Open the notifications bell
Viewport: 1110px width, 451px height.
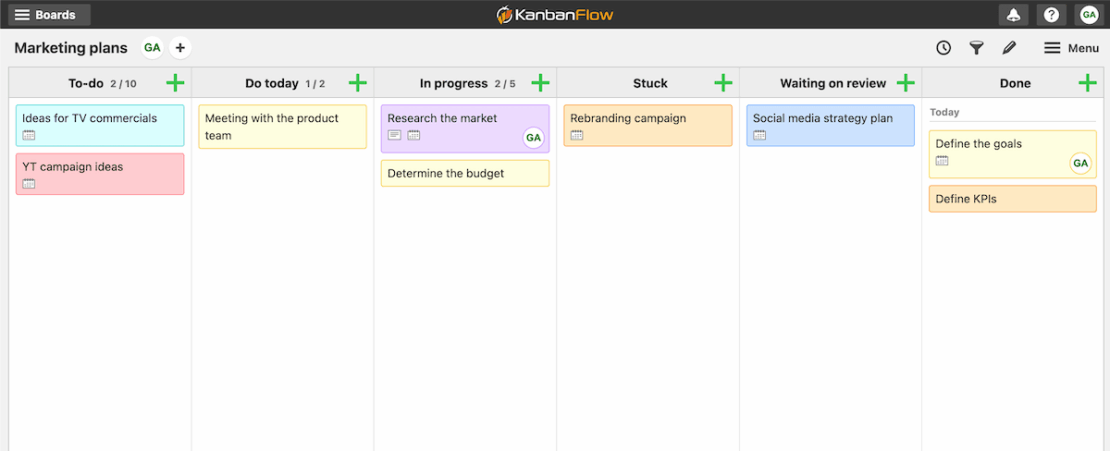click(1013, 15)
